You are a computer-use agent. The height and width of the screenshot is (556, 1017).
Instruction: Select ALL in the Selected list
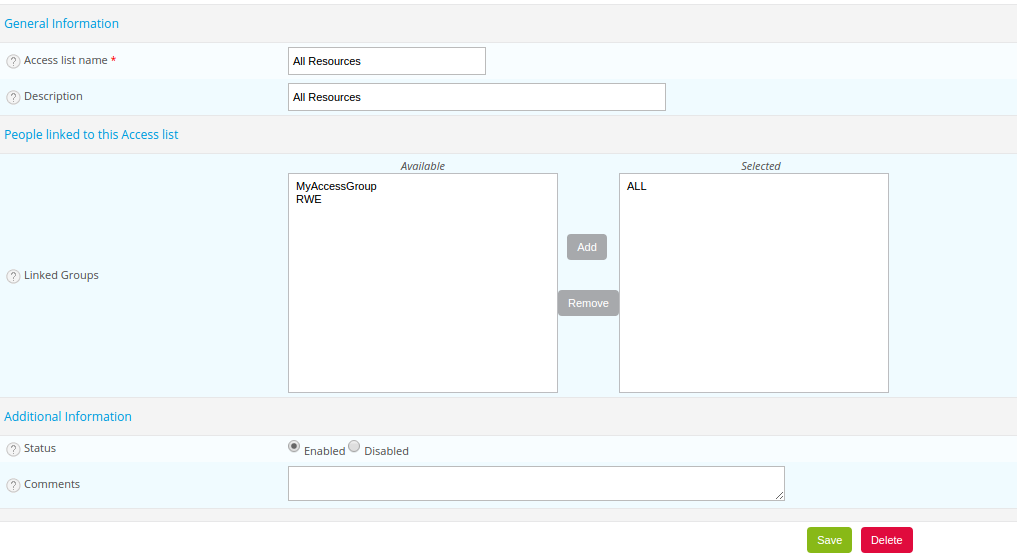pyautogui.click(x=636, y=186)
